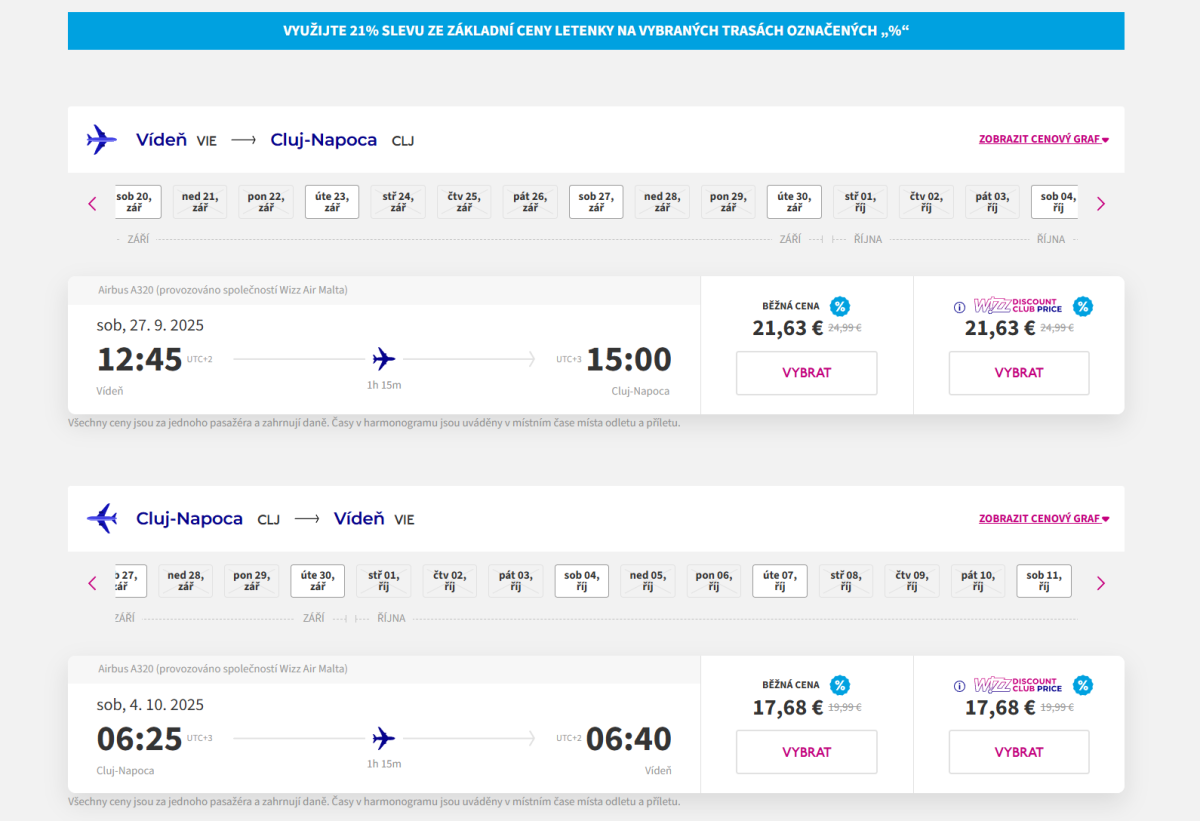The height and width of the screenshot is (821, 1200).
Task: Select outbound date úte 30, zář
Action: tap(794, 202)
